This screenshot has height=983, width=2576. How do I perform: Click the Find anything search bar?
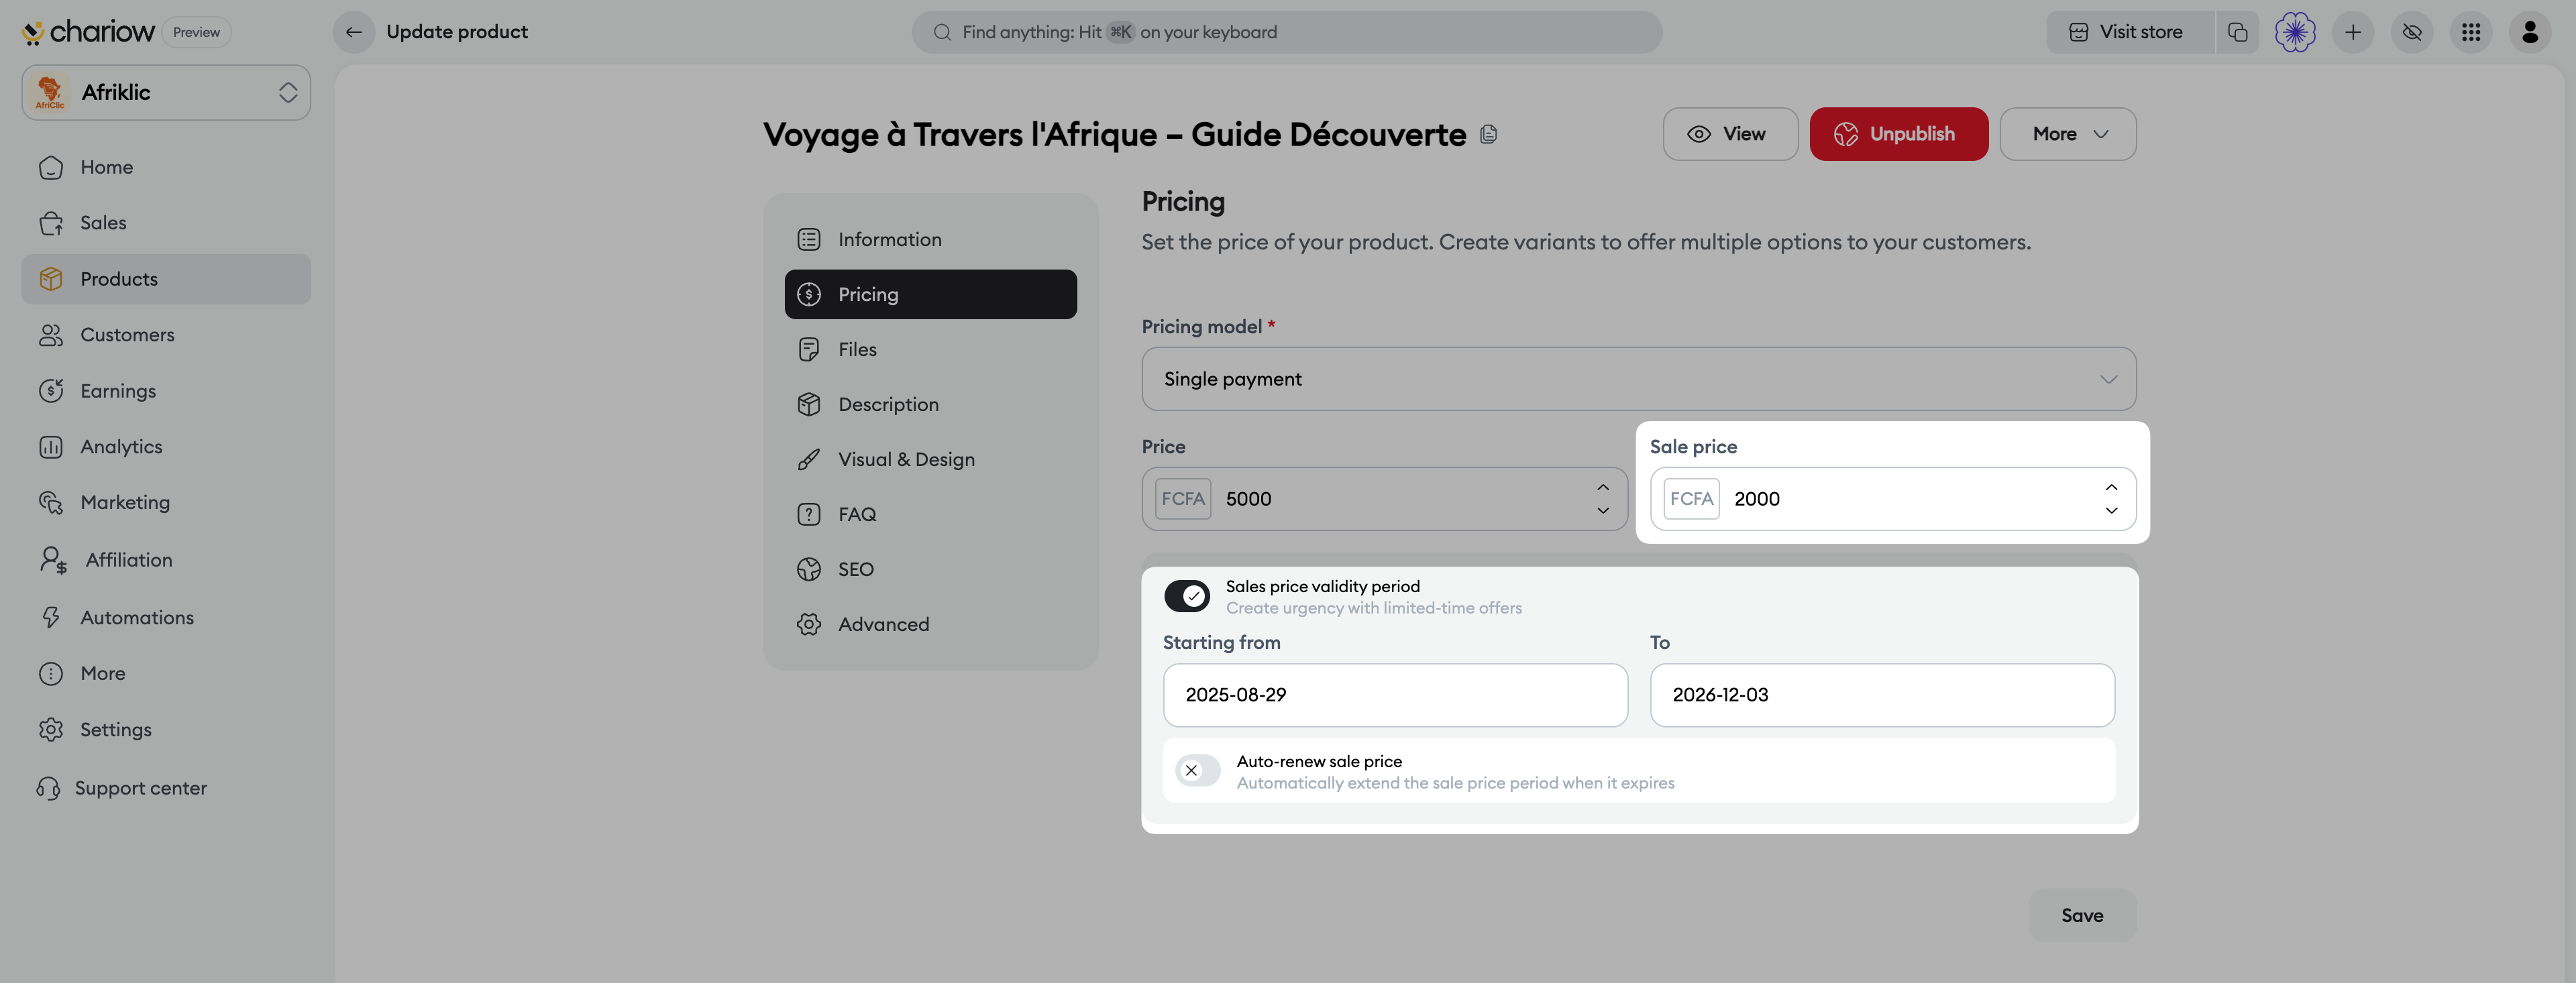(1286, 32)
